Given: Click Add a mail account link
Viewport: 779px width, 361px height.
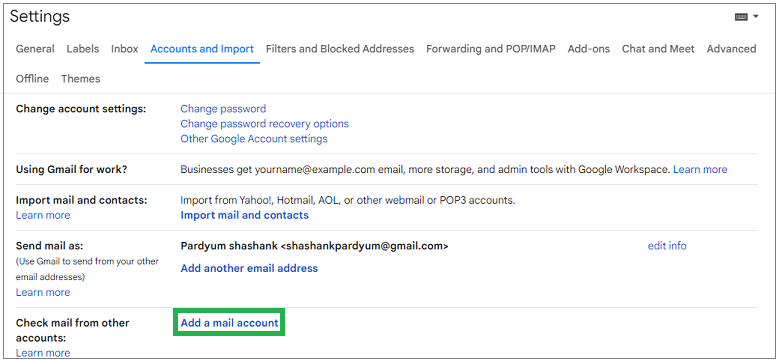Looking at the screenshot, I should [229, 323].
